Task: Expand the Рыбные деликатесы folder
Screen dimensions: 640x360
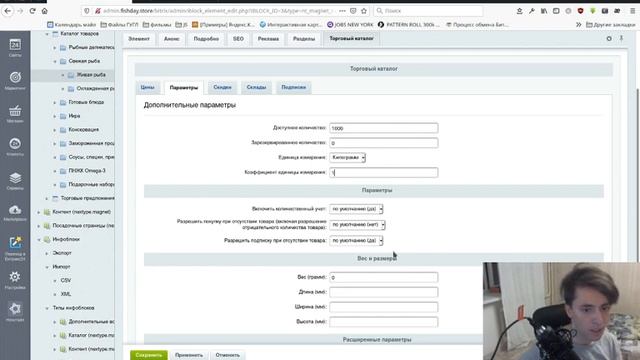Action: pyautogui.click(x=55, y=47)
